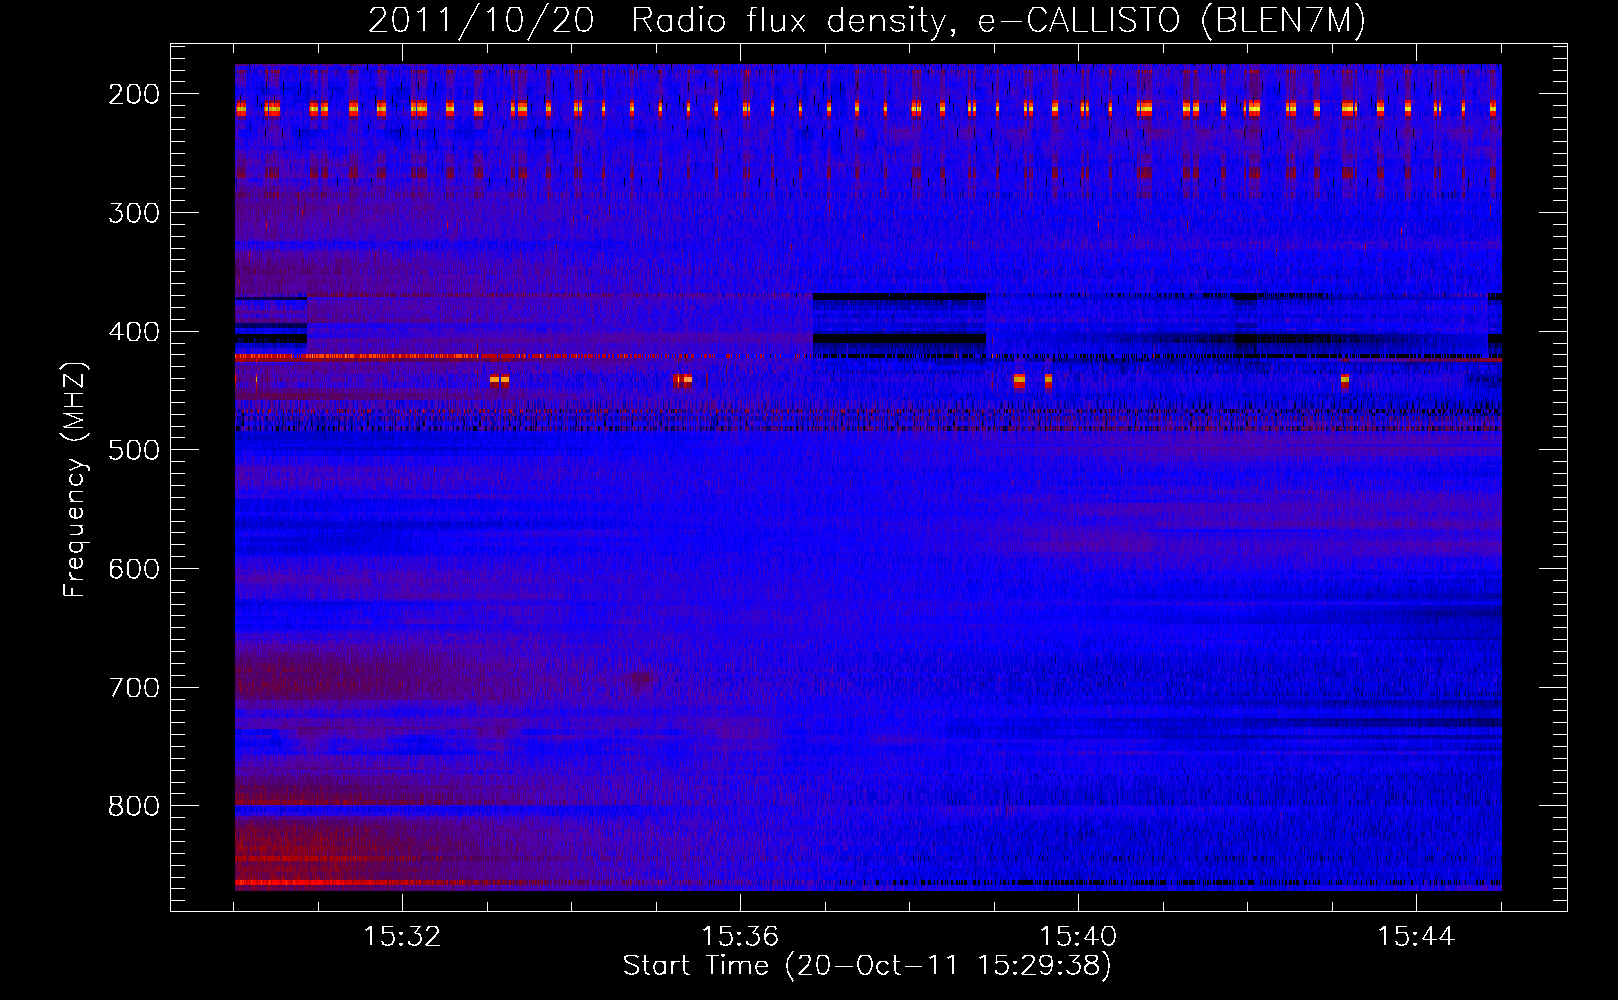Select the 200 frequency tick label
This screenshot has width=1618, height=1000.
(133, 94)
